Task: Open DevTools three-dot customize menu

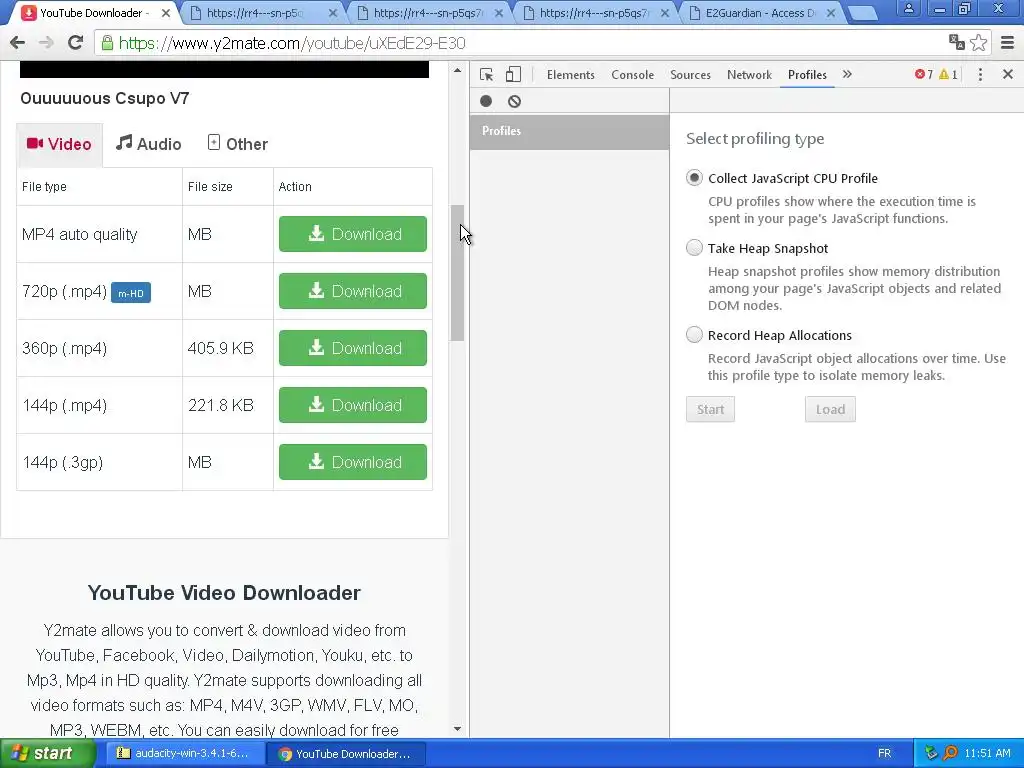Action: pyautogui.click(x=980, y=74)
